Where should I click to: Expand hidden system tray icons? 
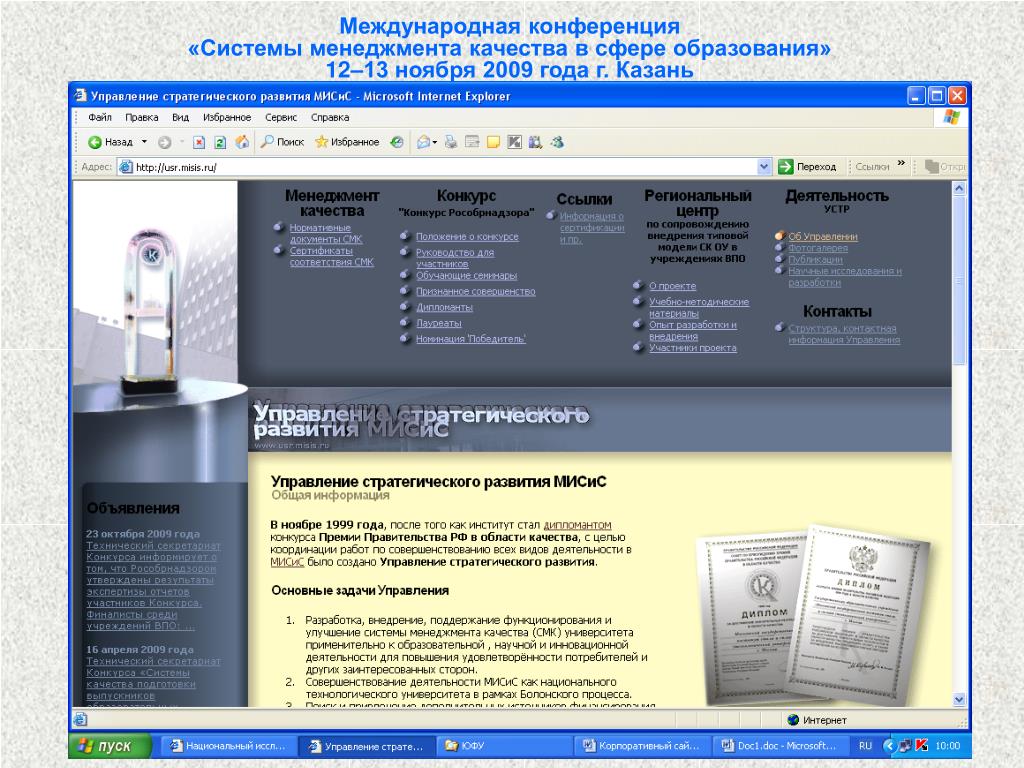coord(888,745)
